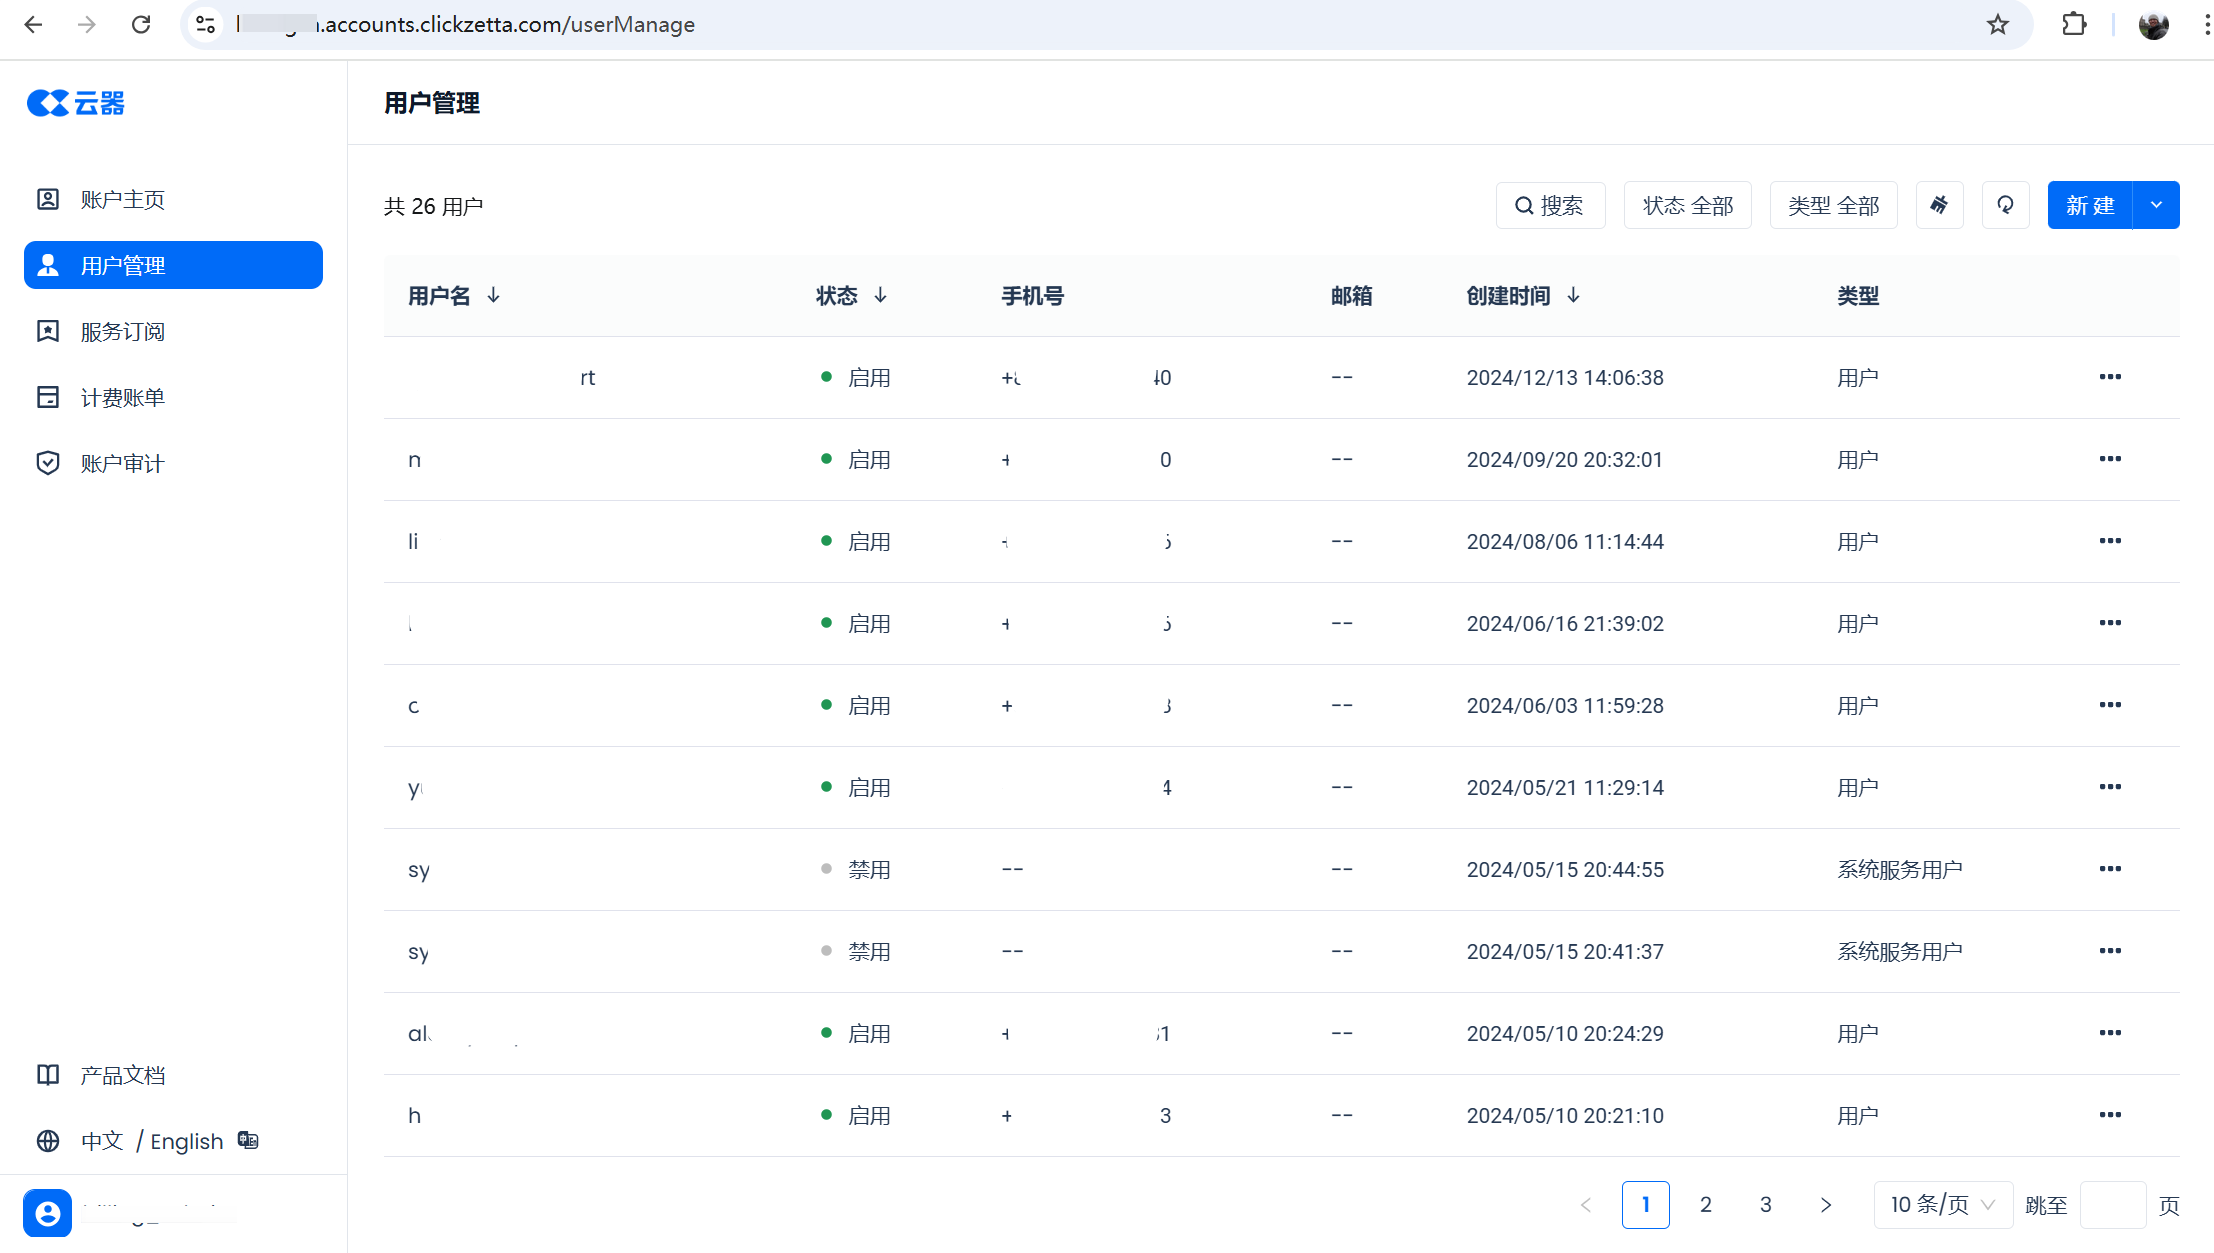Go to 账户审计 in the sidebar
2214x1253 pixels.
pyautogui.click(x=123, y=463)
